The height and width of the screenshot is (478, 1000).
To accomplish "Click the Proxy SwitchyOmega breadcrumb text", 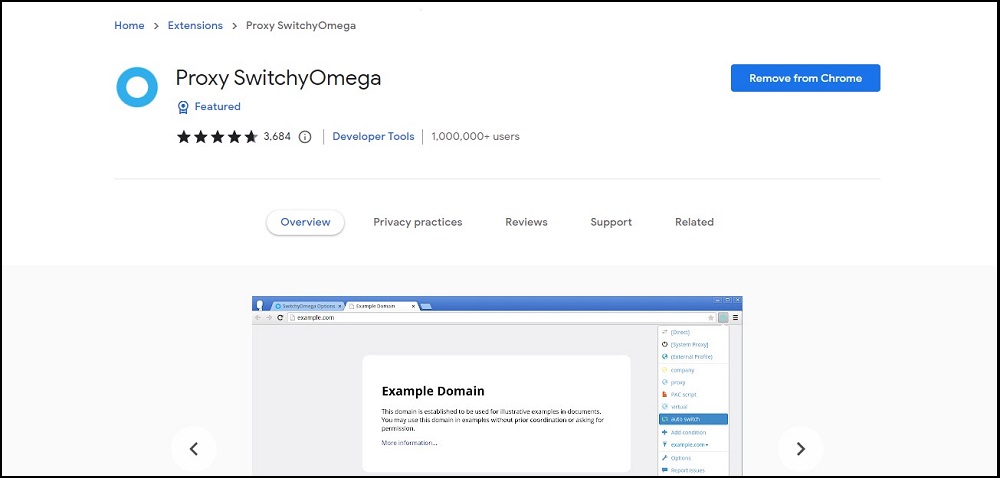I will tap(301, 25).
